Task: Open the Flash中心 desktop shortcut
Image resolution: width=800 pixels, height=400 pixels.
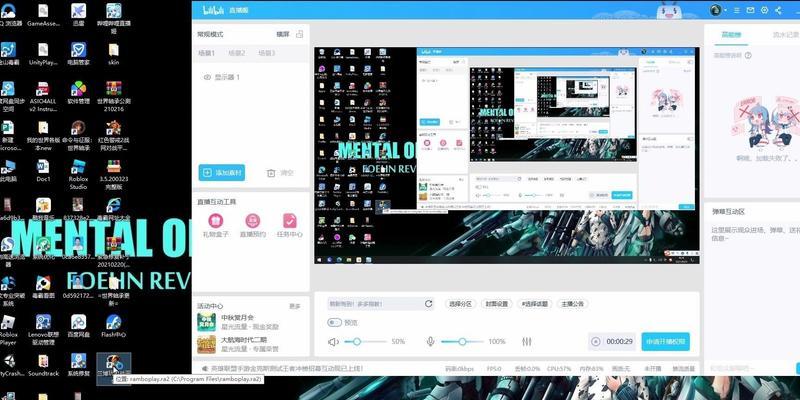Action: [113, 326]
